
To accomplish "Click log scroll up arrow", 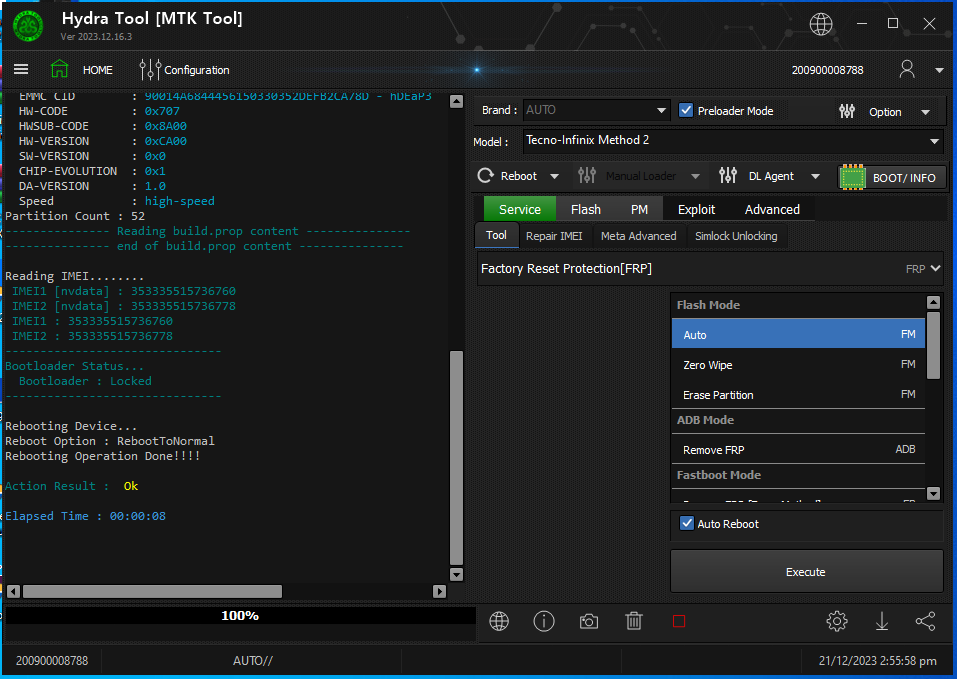I will click(456, 101).
